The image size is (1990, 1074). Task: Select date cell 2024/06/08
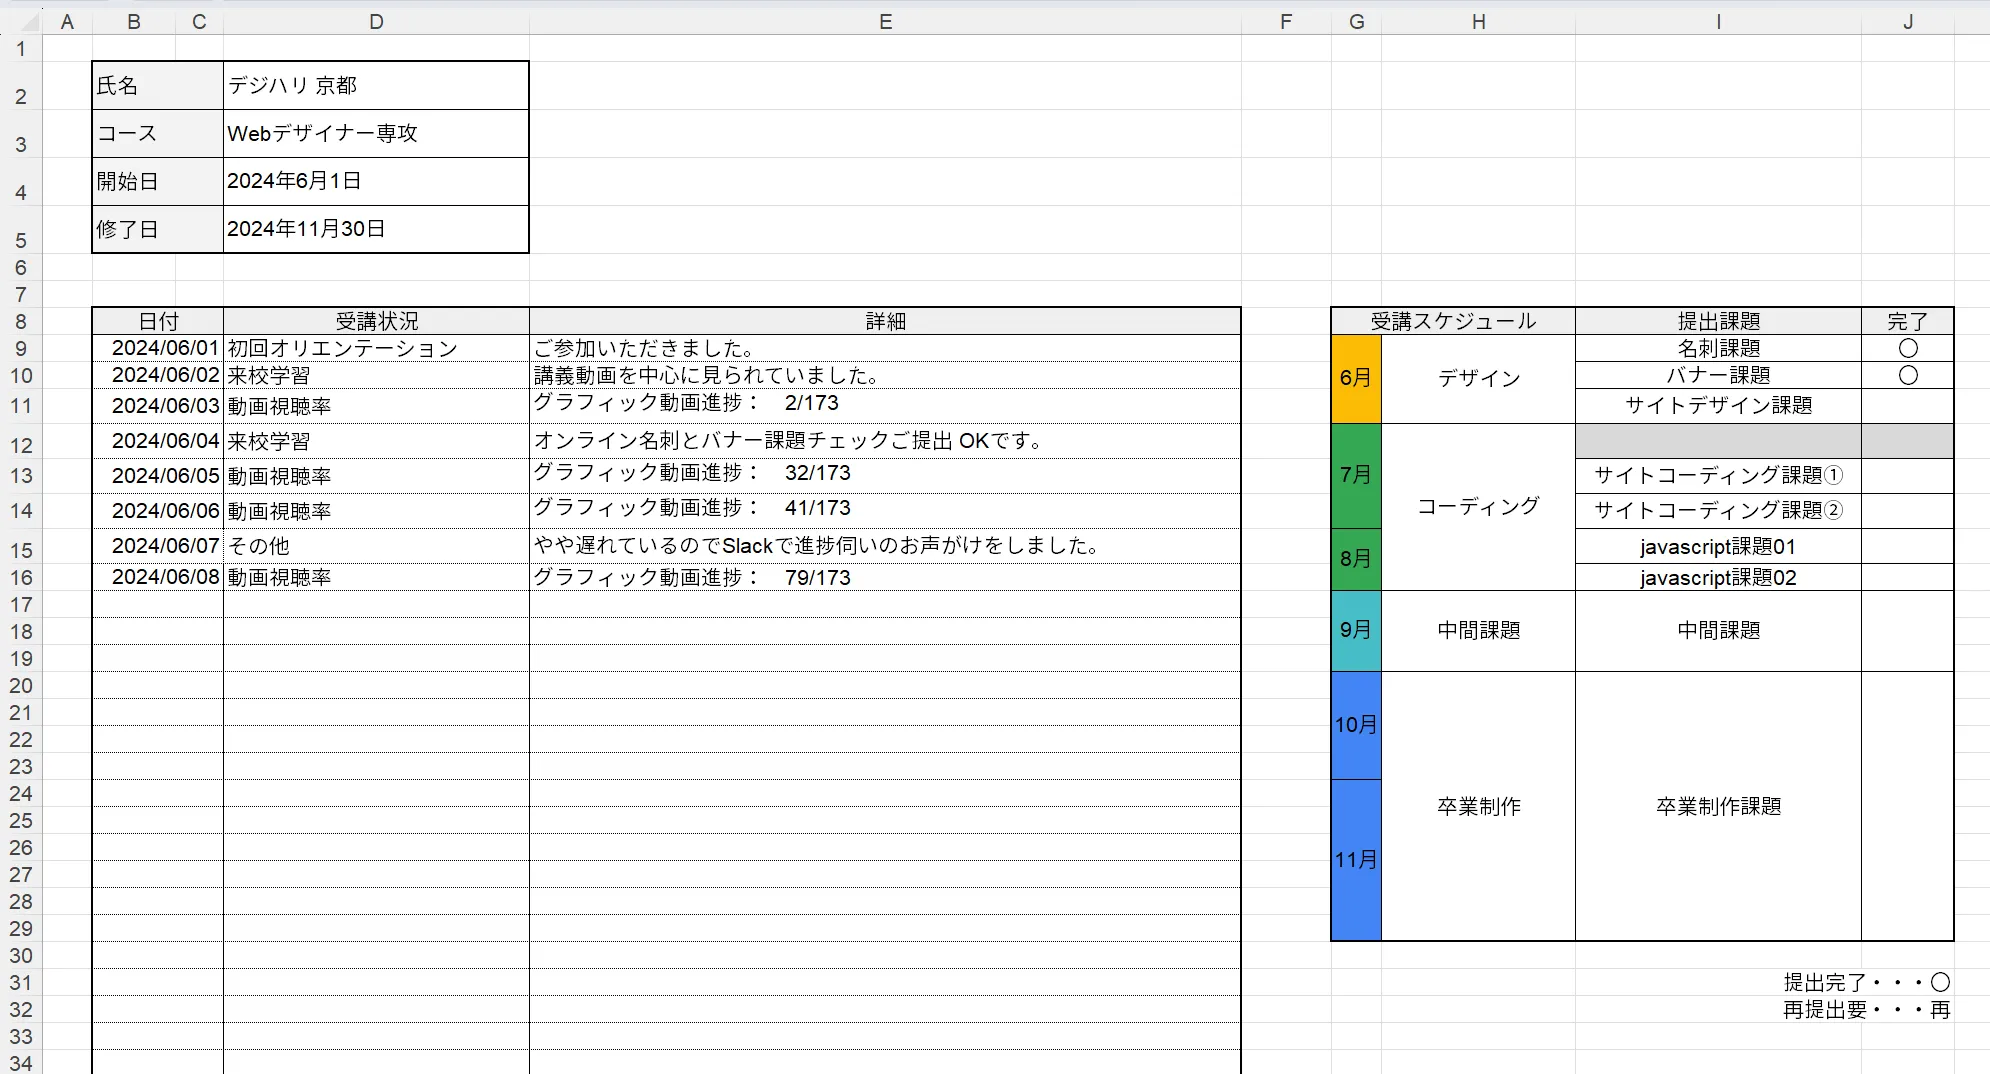158,577
